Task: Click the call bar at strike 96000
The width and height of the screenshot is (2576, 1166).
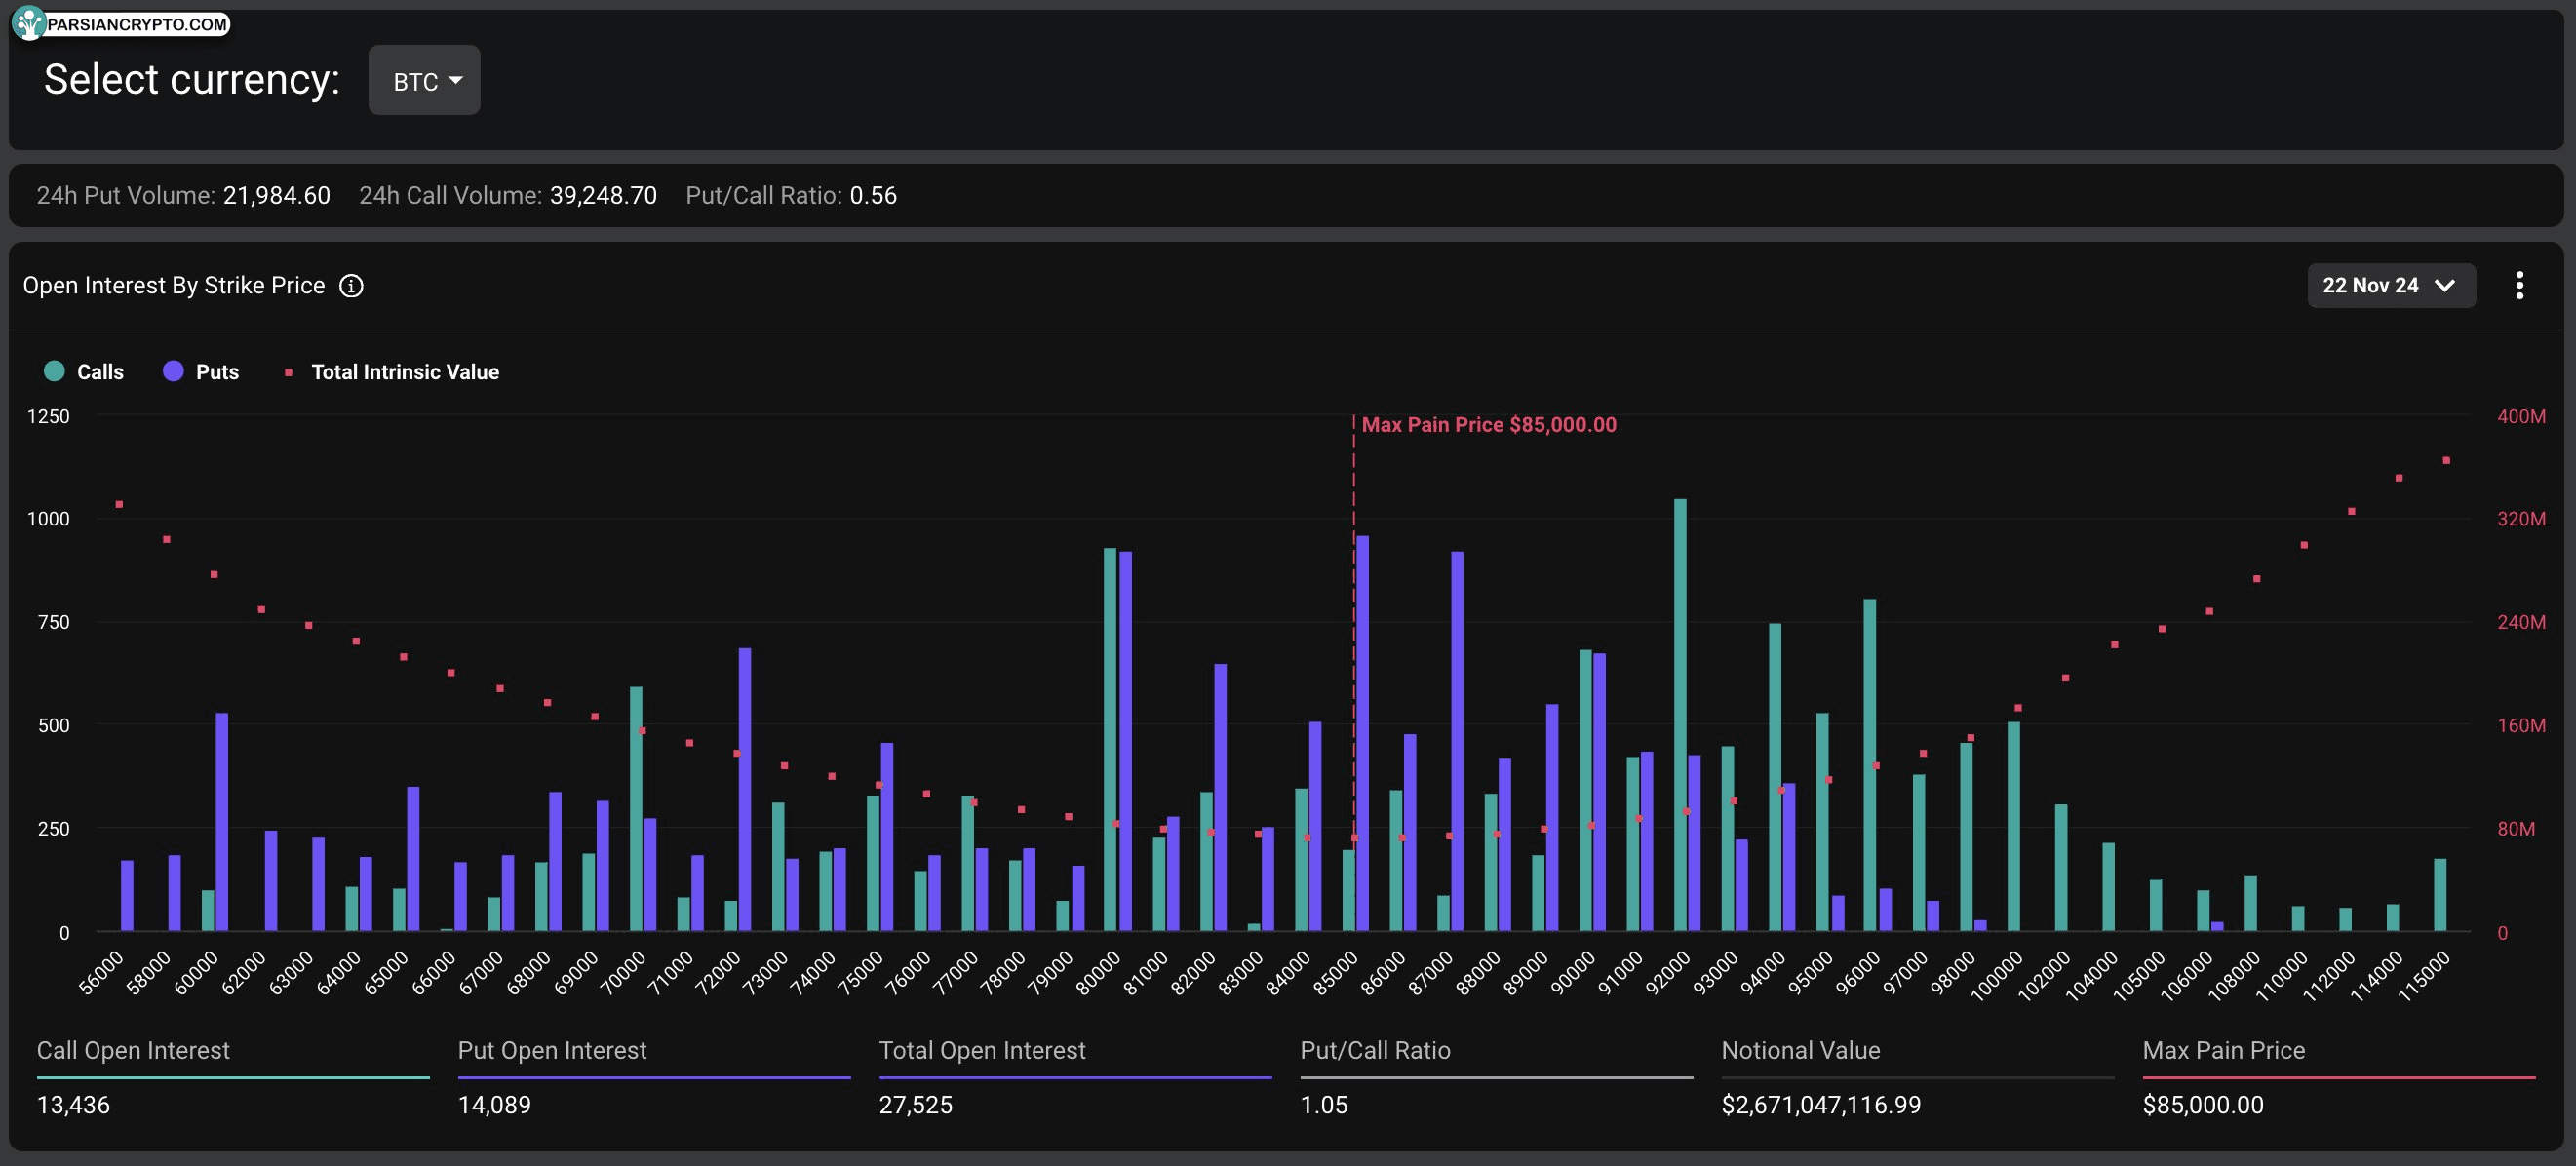Action: click(1869, 765)
